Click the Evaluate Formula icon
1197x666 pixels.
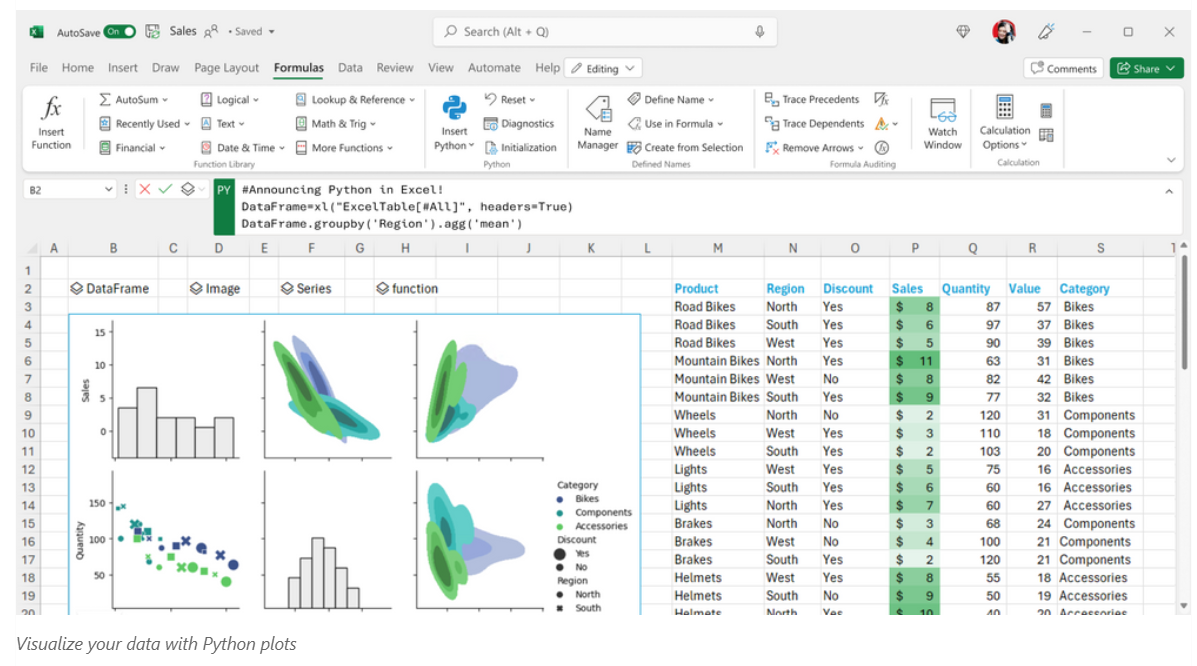coord(882,147)
